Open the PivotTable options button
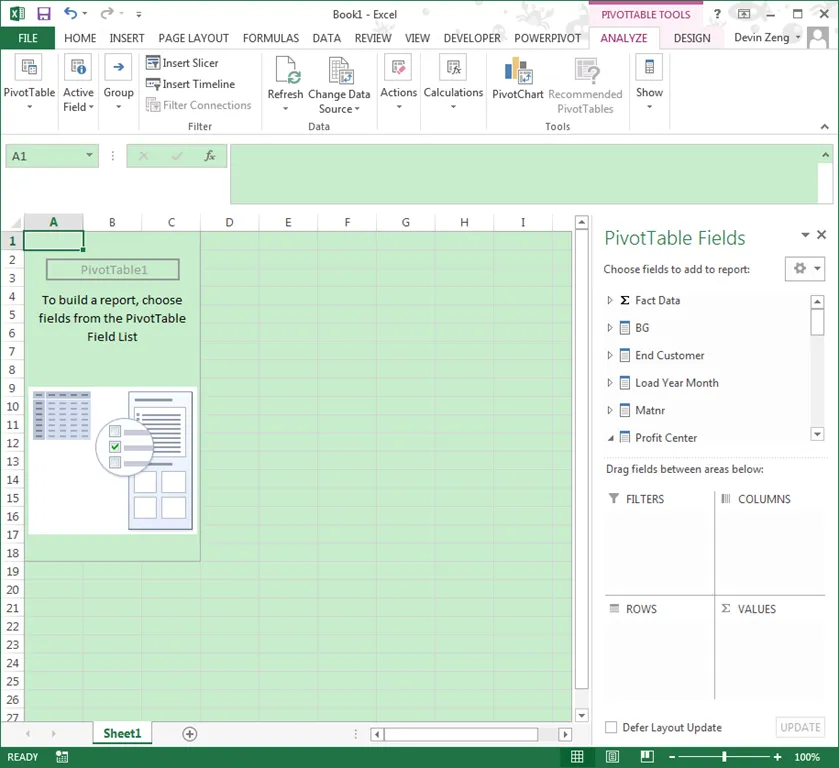839x768 pixels. click(29, 82)
